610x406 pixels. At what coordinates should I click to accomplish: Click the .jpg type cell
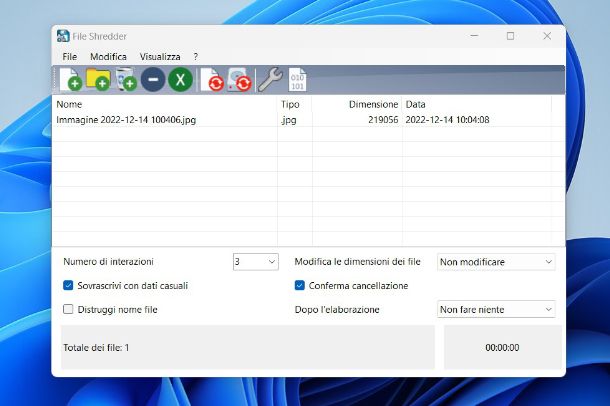(289, 120)
